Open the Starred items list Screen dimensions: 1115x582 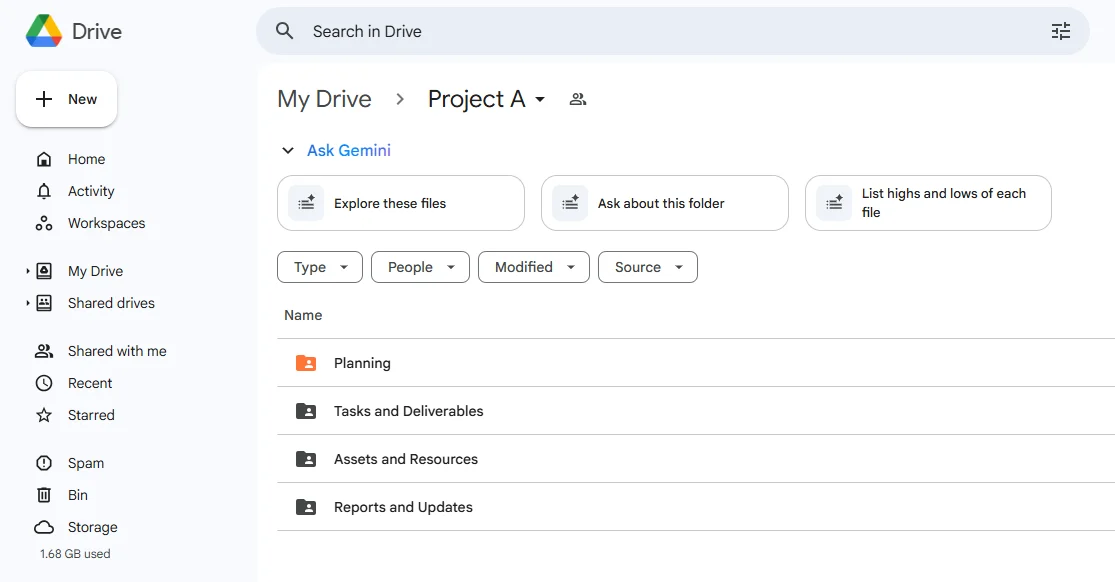[x=91, y=415]
